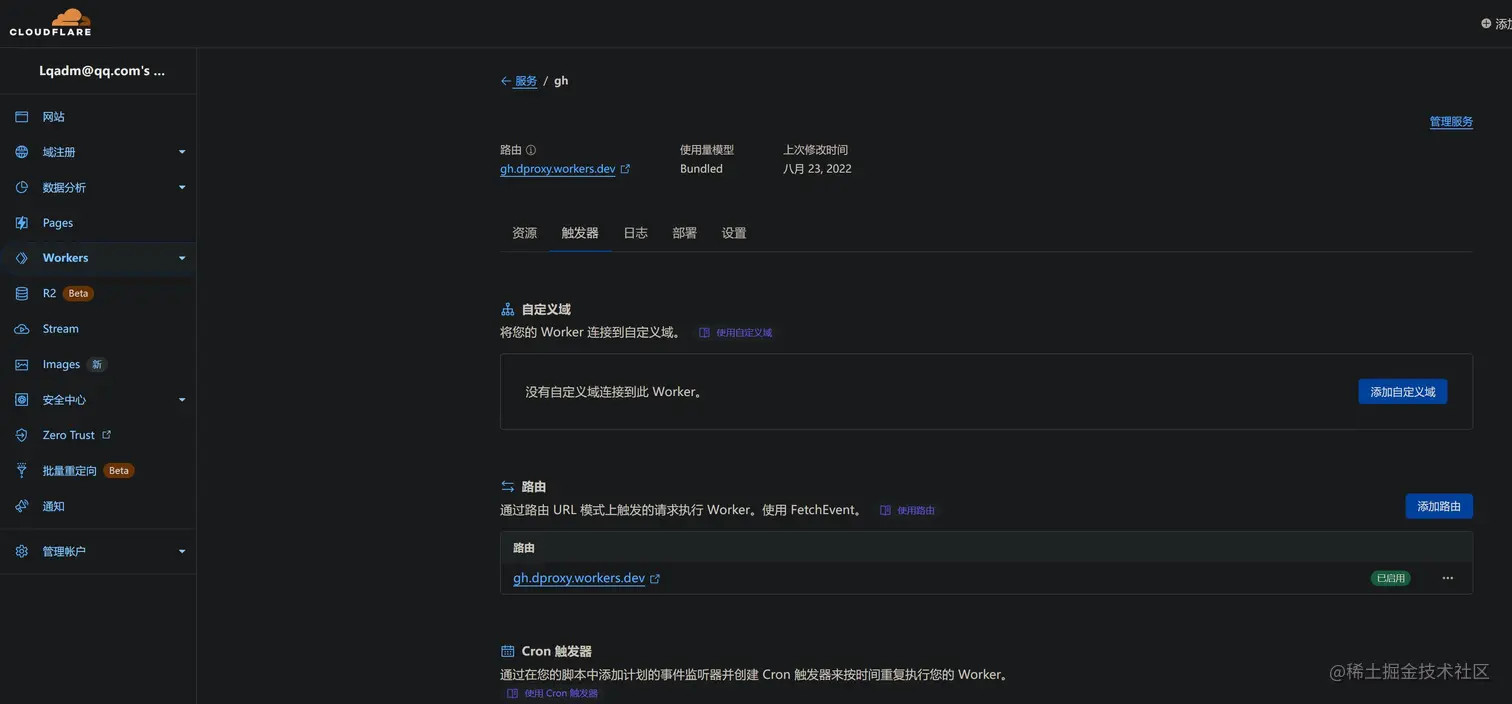Click the 添加自定义域 button
This screenshot has height=704, width=1512.
(1402, 392)
